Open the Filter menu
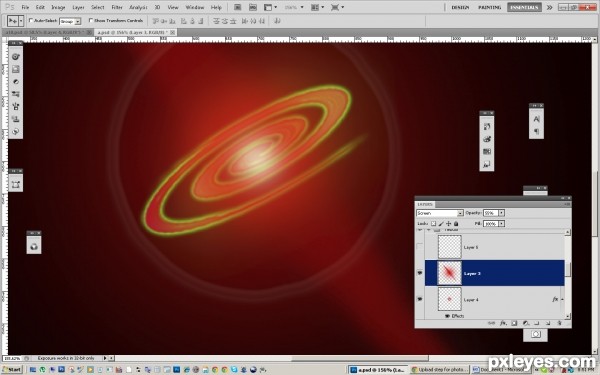The width and height of the screenshot is (600, 375). click(117, 7)
